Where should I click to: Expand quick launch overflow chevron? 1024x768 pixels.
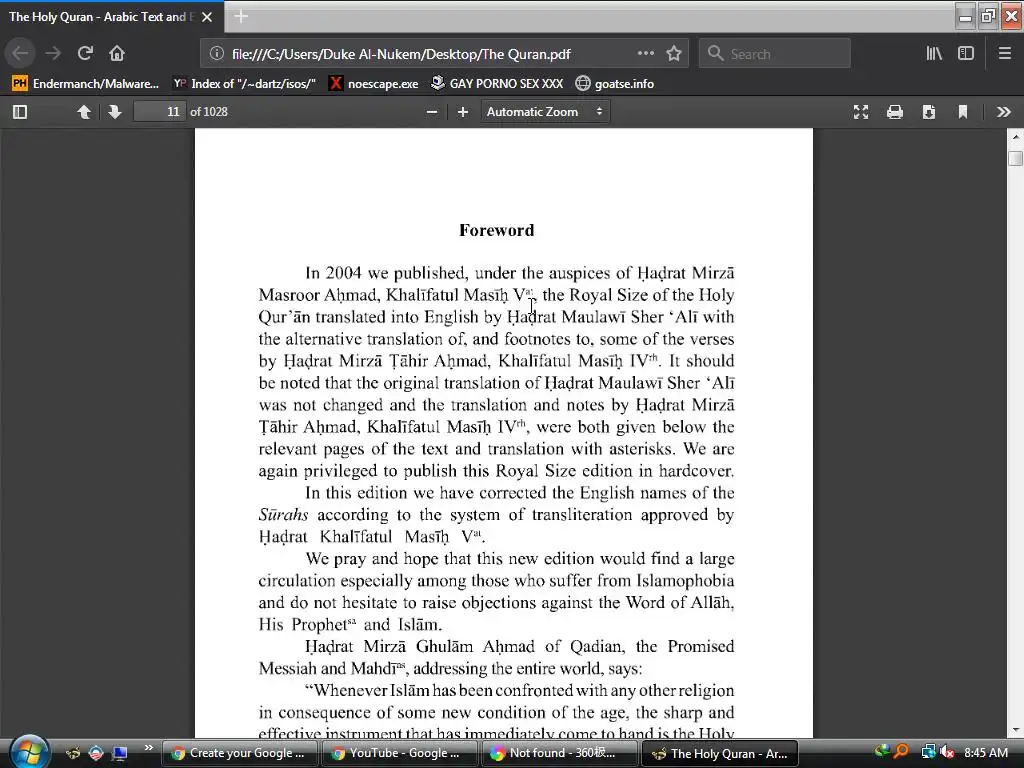point(148,748)
